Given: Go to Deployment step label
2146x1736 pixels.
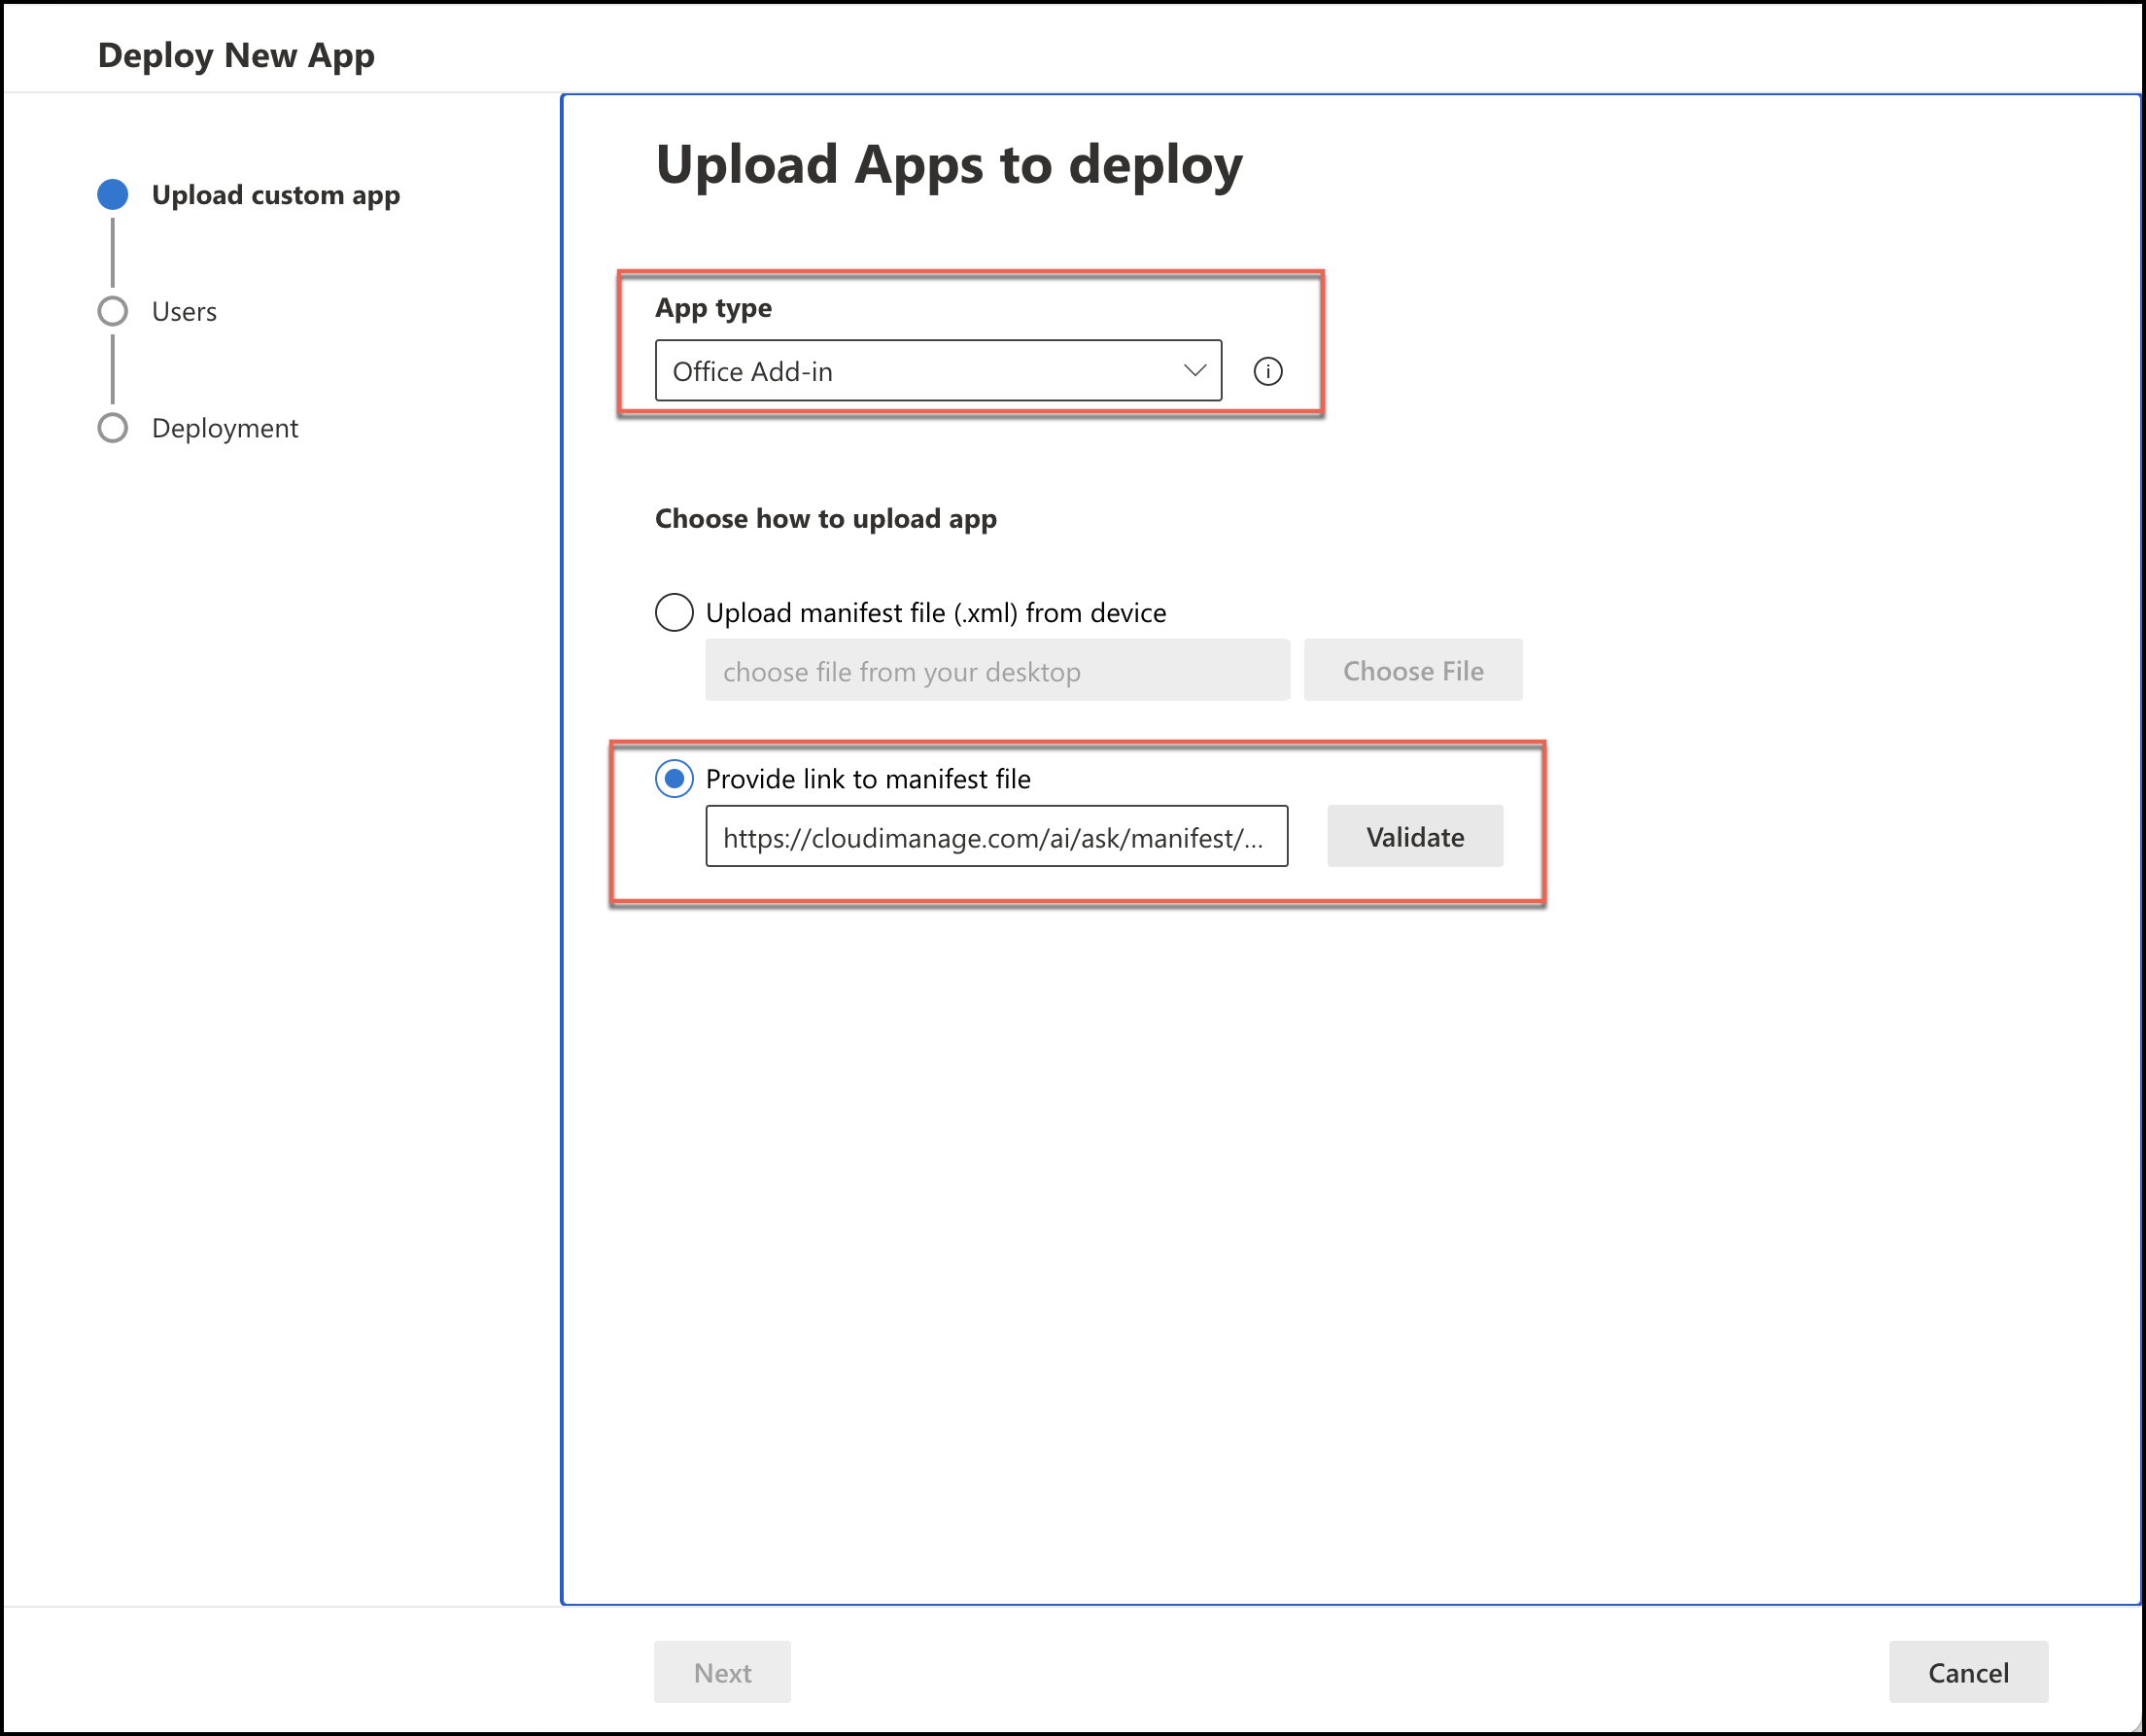Looking at the screenshot, I should click(x=225, y=428).
